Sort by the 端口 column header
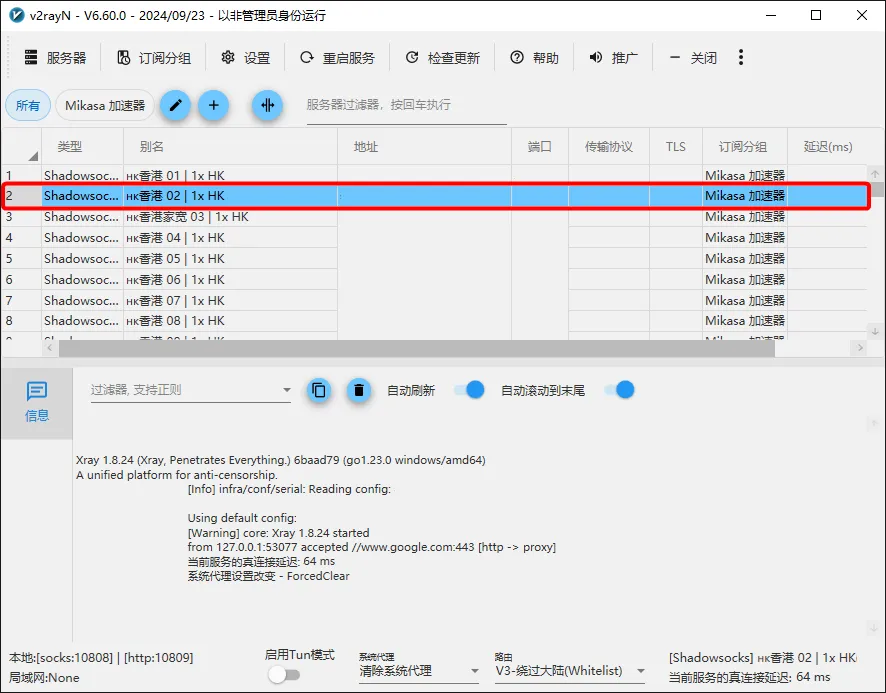Image resolution: width=886 pixels, height=693 pixels. coord(540,147)
